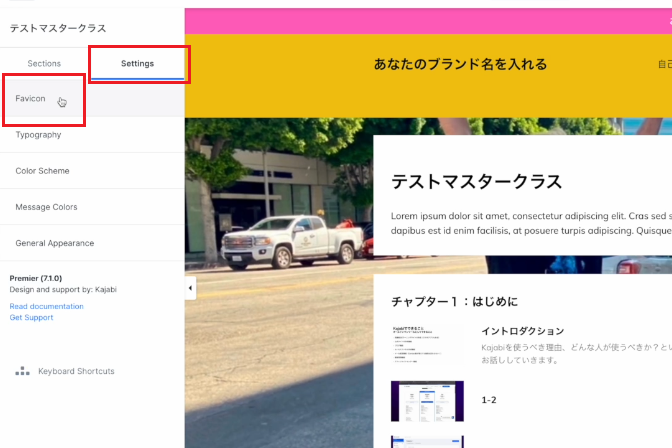
Task: Click the イントロダクション lesson thumbnail
Action: click(x=427, y=345)
